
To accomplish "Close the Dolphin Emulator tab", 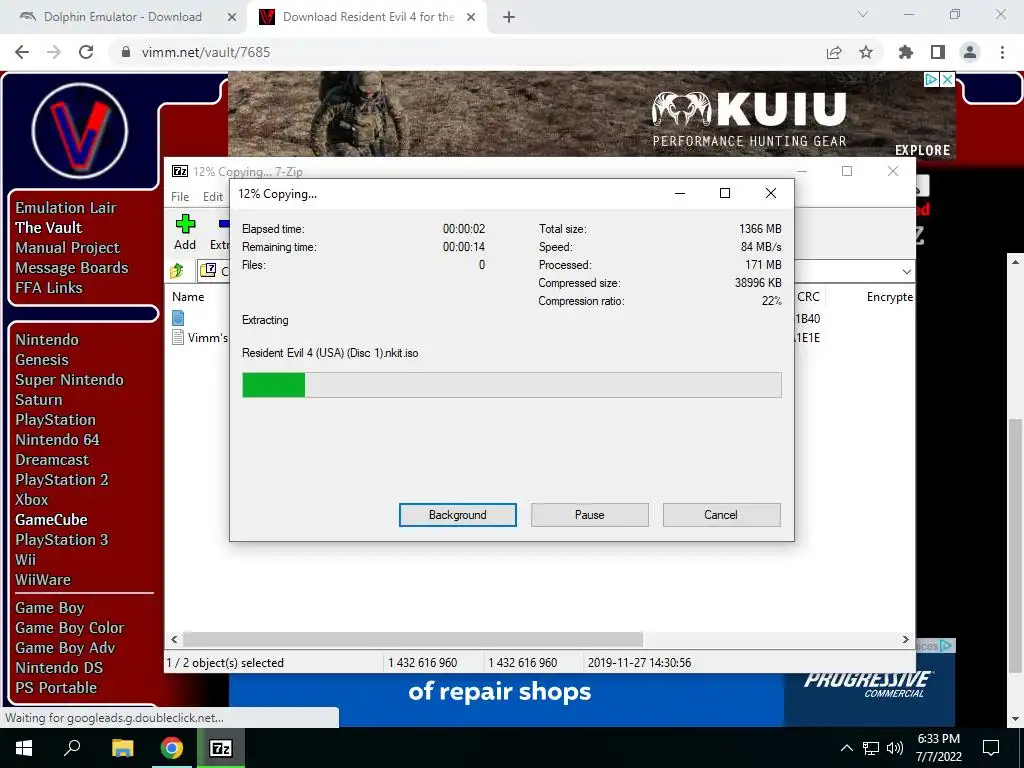I will 232,17.
